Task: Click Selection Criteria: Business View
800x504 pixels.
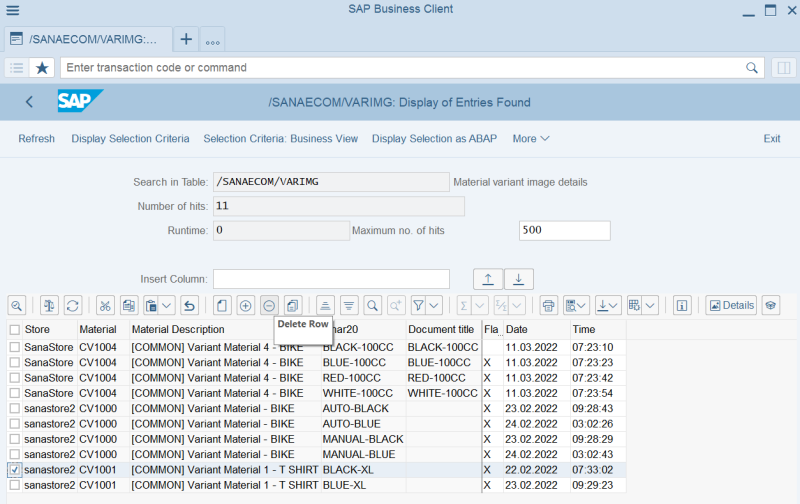Action: 281,139
